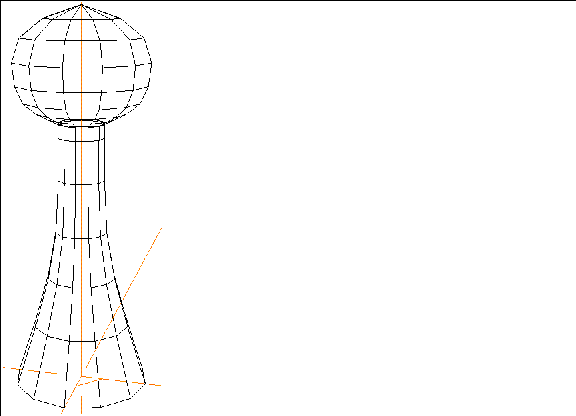Click the axis origin at the base center
The height and width of the screenshot is (416, 576).
pyautogui.click(x=81, y=376)
